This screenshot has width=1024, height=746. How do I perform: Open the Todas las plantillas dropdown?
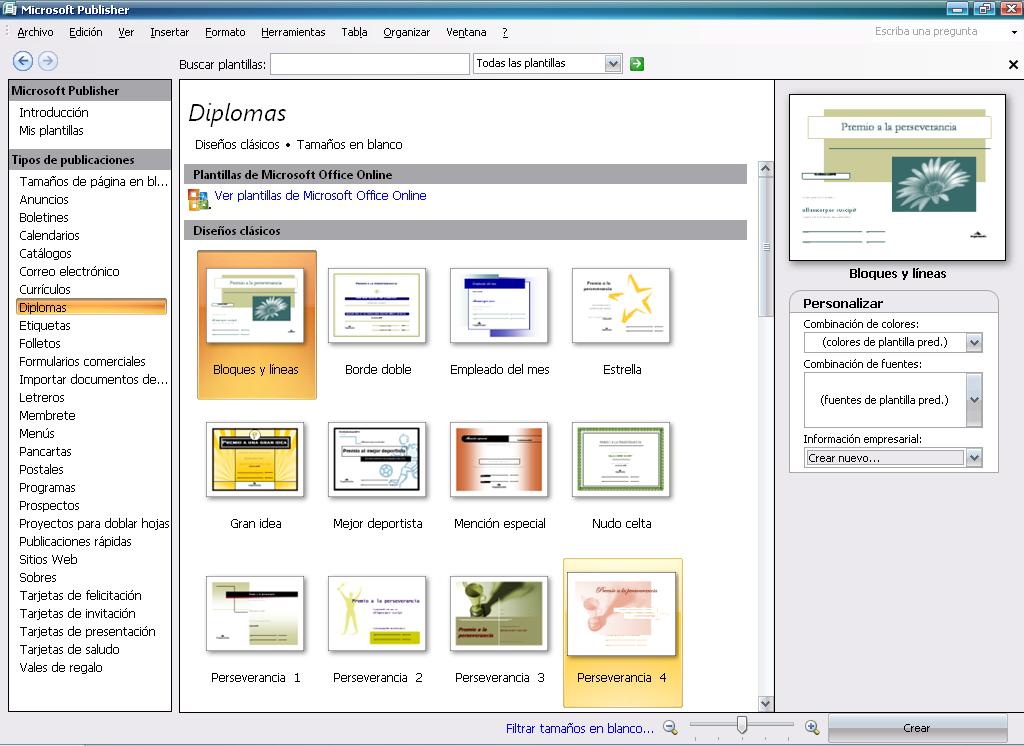click(x=613, y=64)
